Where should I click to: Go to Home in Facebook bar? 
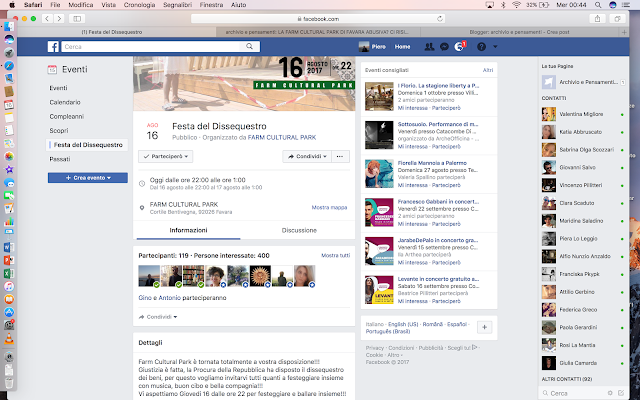pyautogui.click(x=402, y=47)
